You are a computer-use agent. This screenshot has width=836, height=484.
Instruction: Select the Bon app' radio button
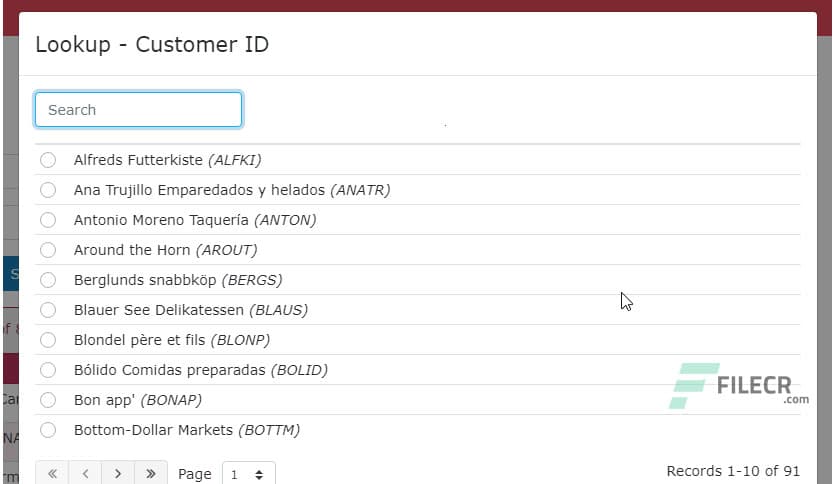tap(48, 400)
